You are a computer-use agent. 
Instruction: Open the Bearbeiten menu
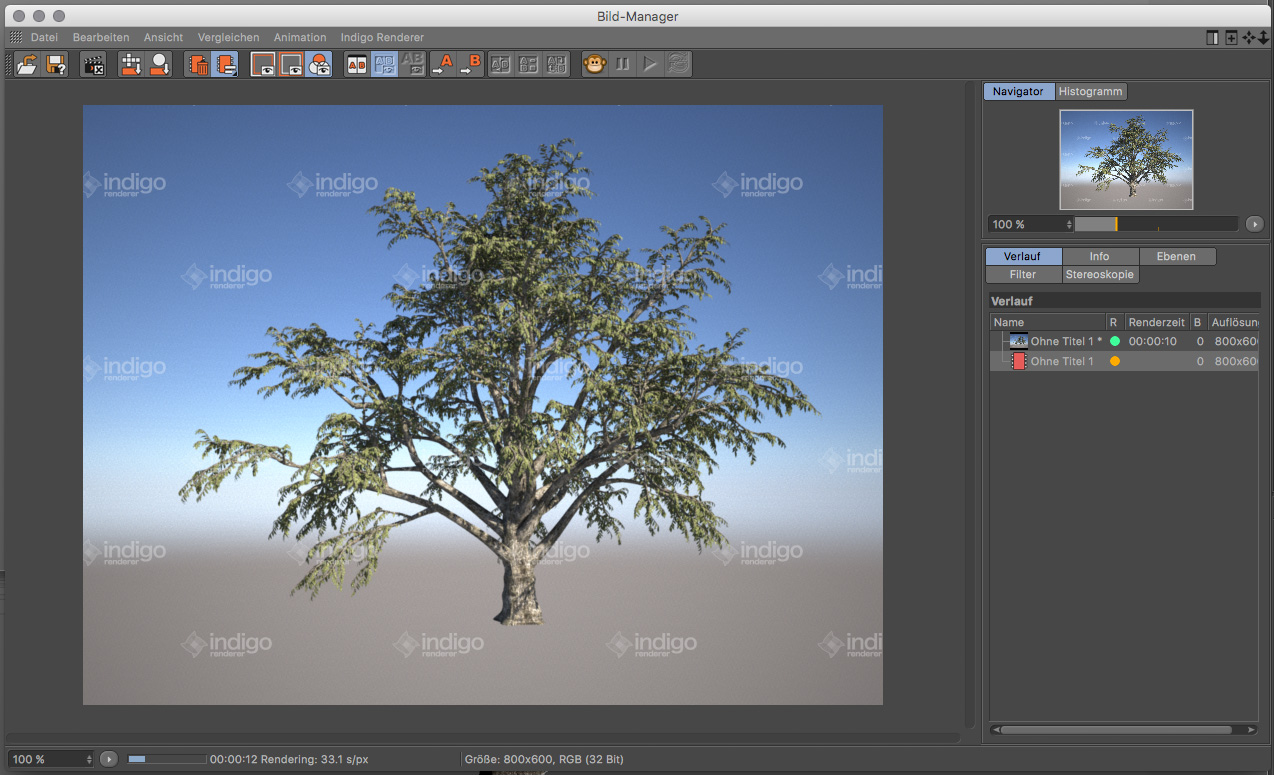pos(101,37)
